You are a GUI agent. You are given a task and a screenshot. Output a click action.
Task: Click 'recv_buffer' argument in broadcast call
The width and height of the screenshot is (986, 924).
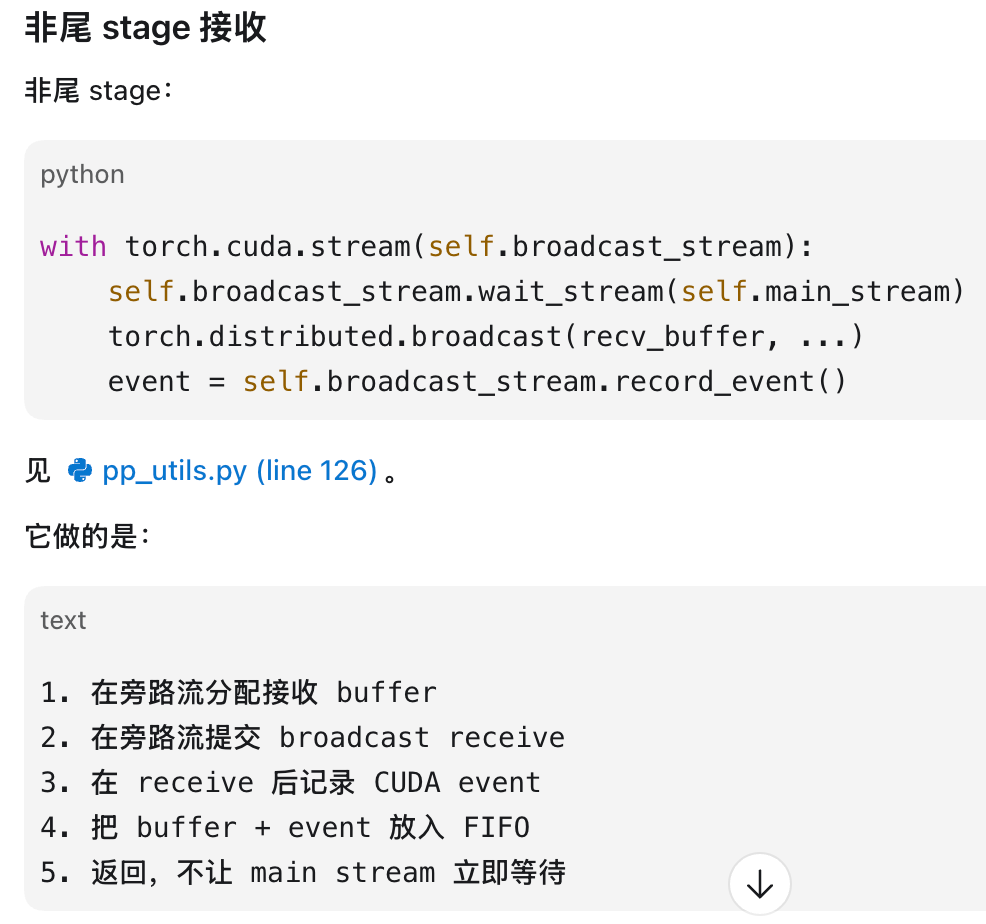click(672, 337)
